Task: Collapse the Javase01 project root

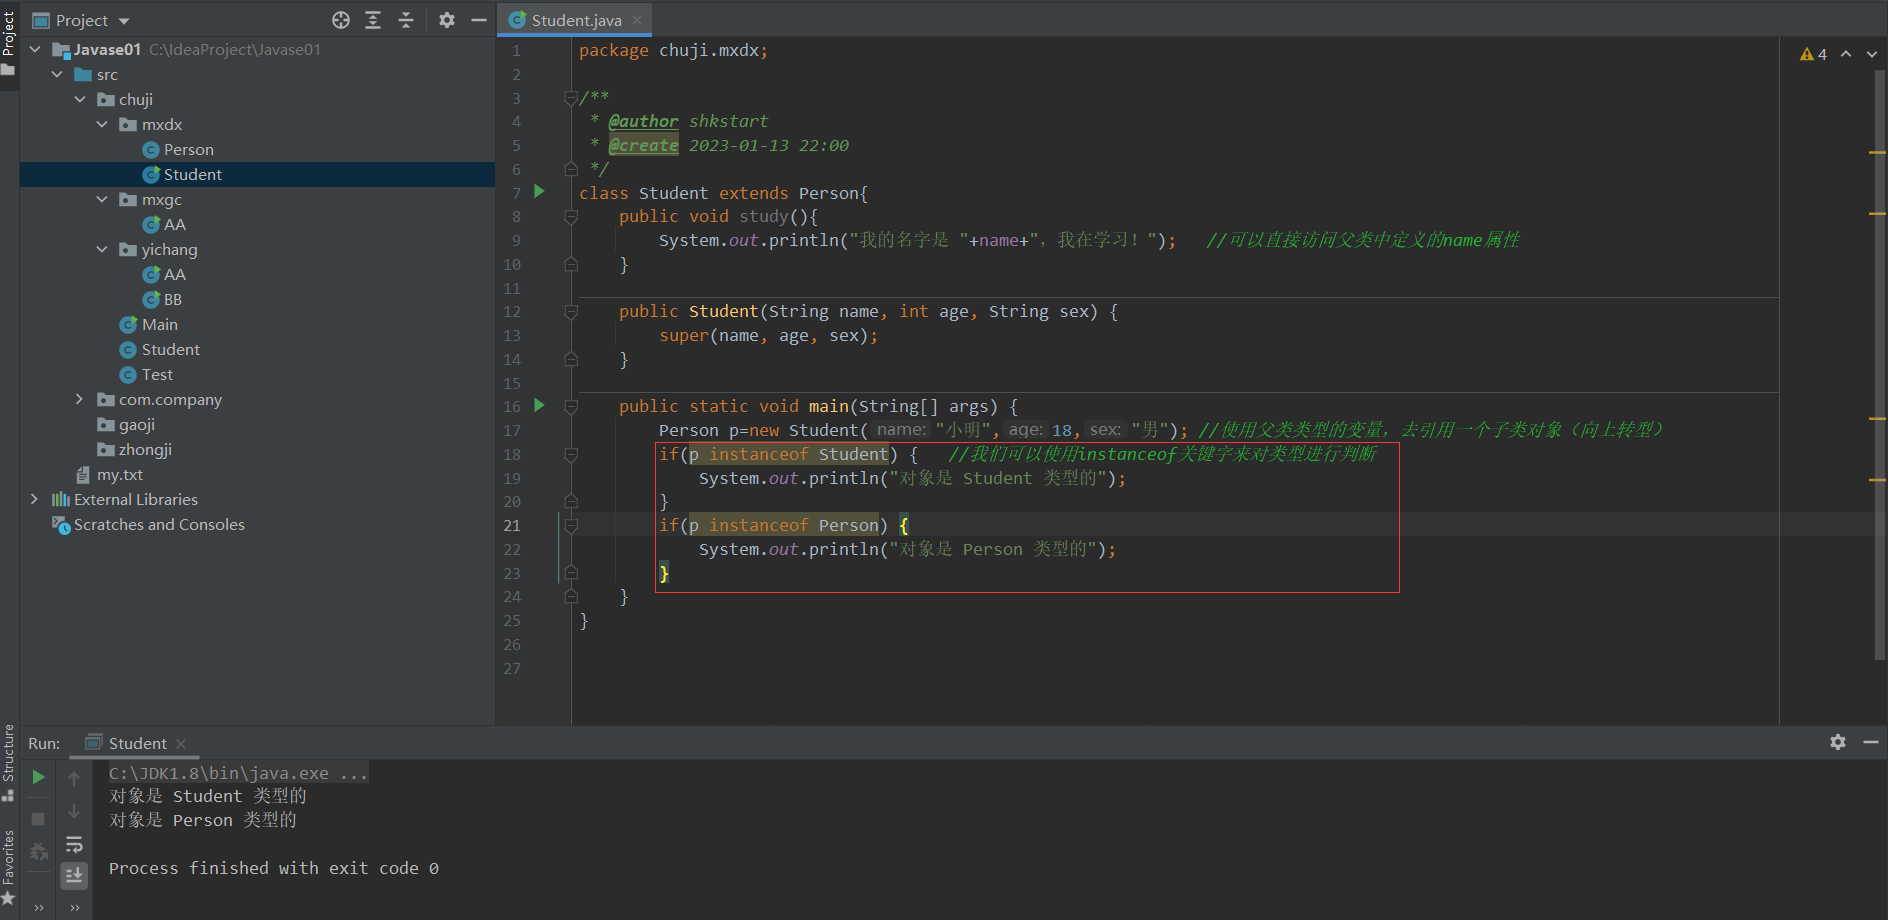Action: (x=36, y=49)
